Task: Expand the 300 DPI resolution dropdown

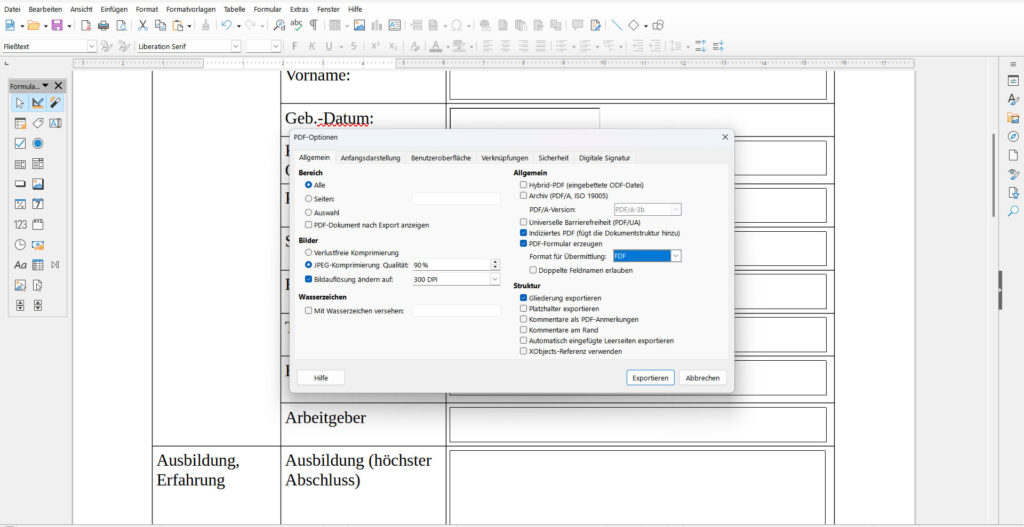Action: [x=494, y=280]
